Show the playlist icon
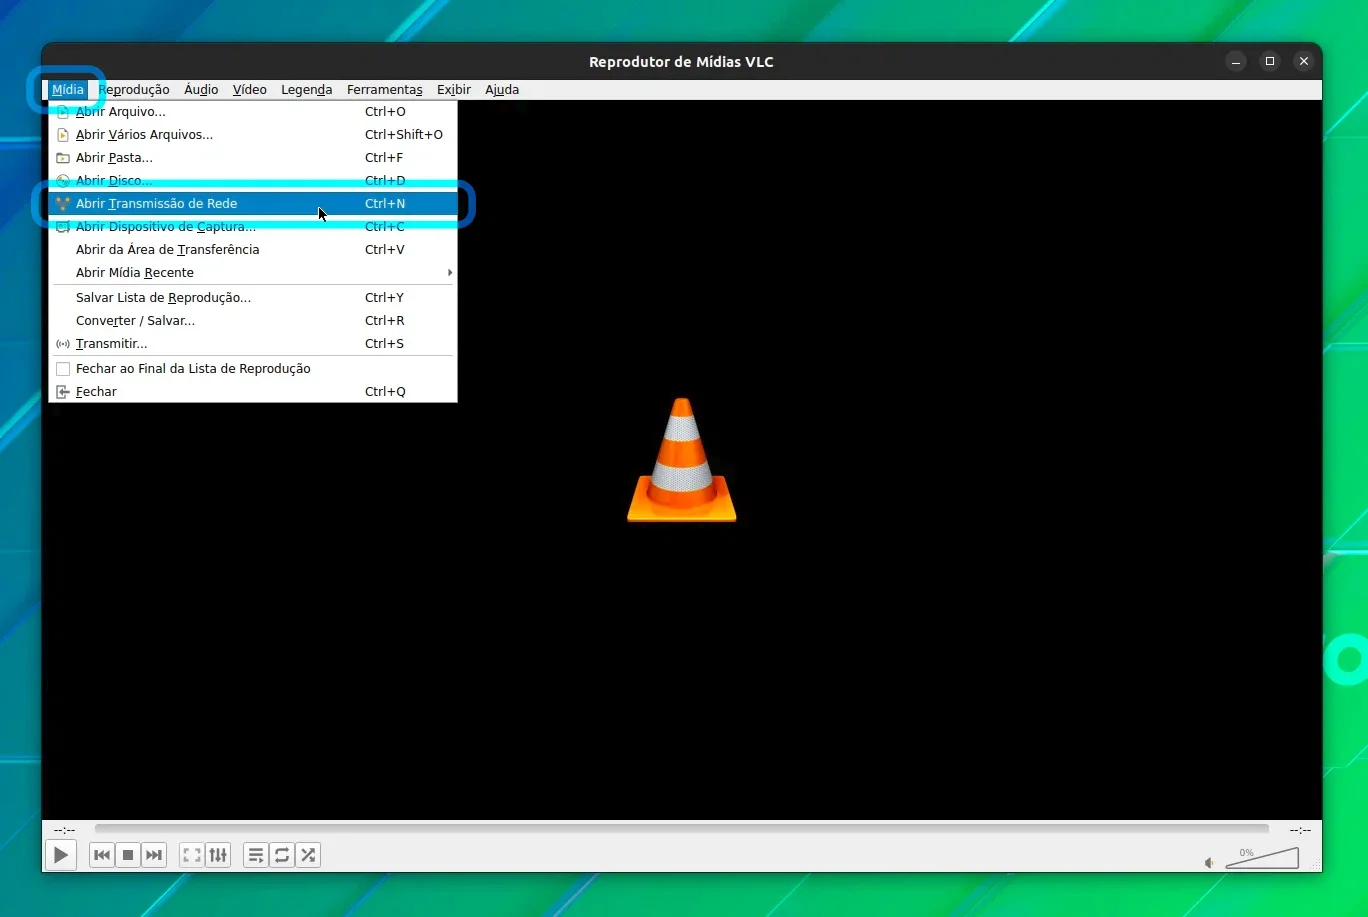This screenshot has height=917, width=1368. point(256,855)
